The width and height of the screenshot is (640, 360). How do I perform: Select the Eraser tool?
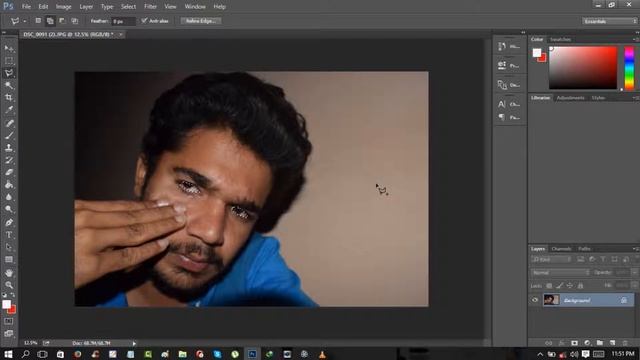click(9, 172)
